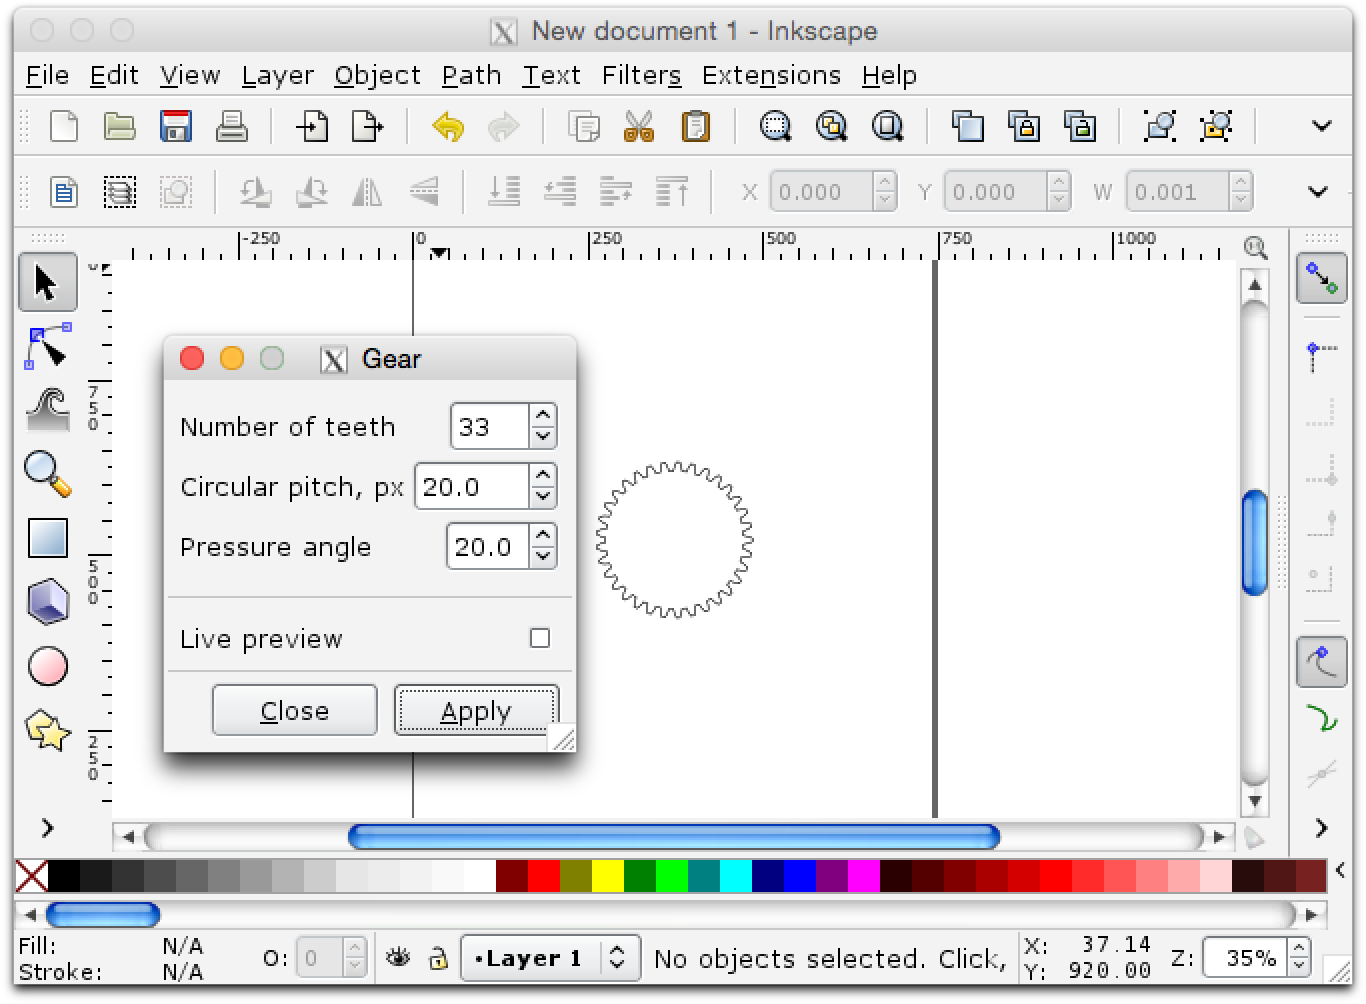Expand toolbox overflow arrow
Screen dimensions: 1366x1004
[46, 828]
